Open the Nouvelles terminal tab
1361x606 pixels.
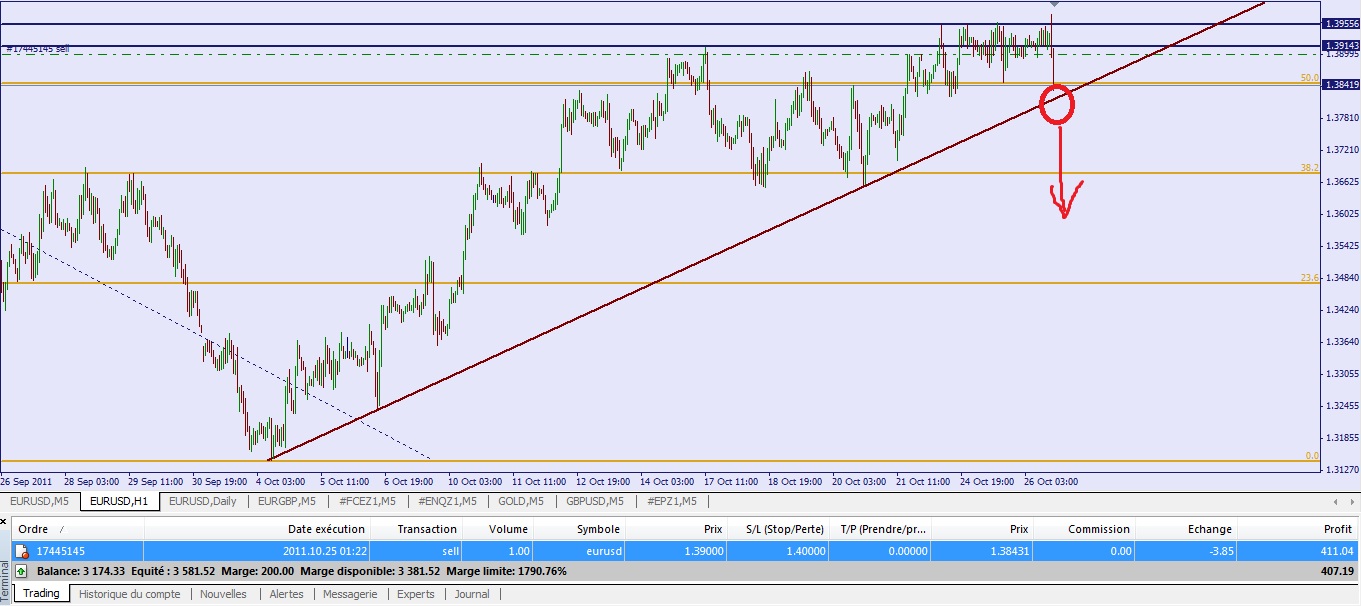tap(223, 594)
